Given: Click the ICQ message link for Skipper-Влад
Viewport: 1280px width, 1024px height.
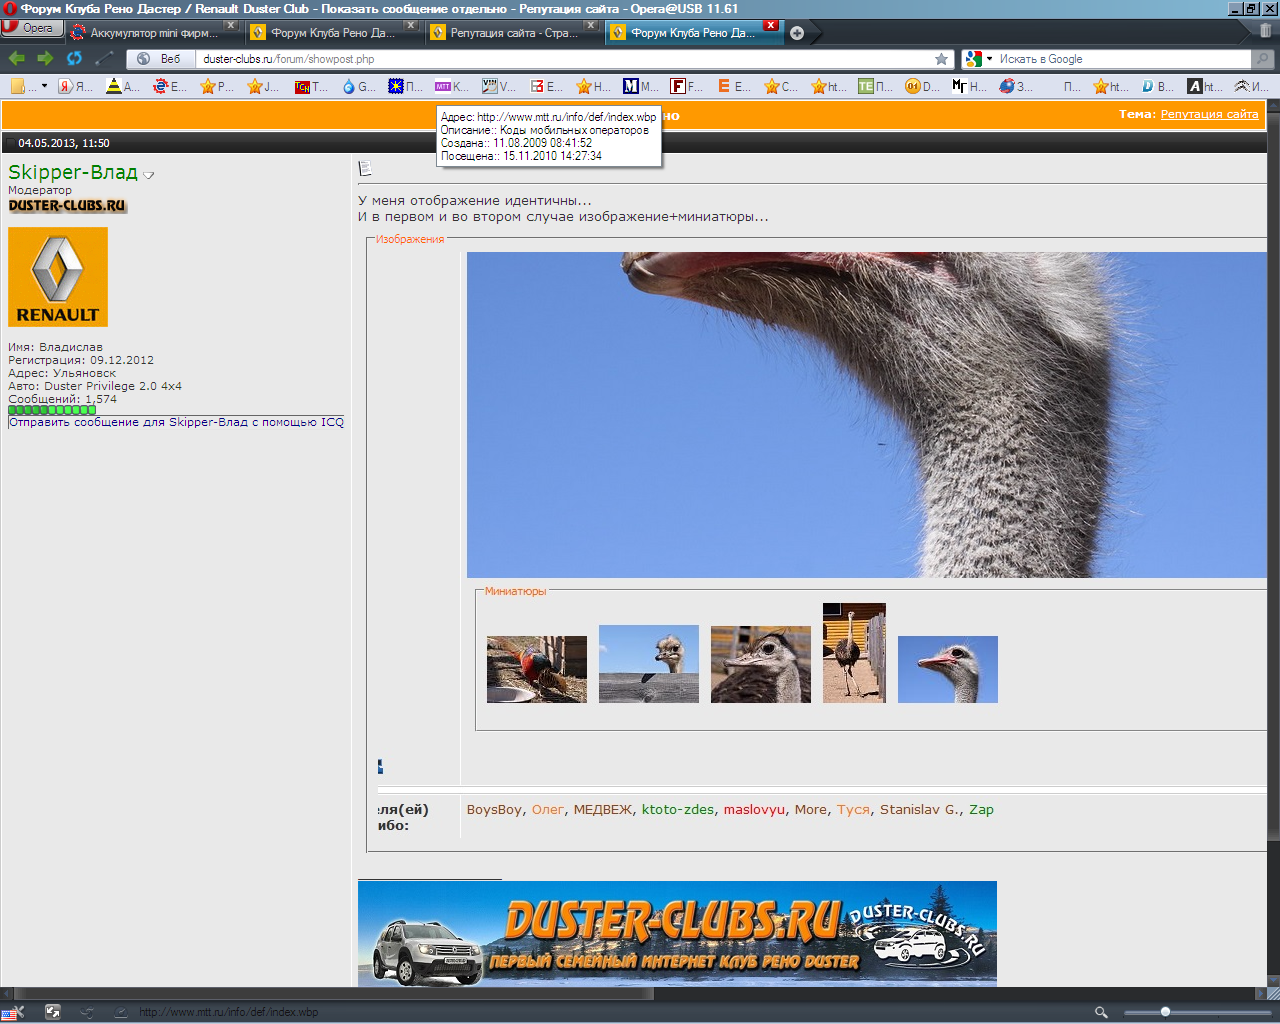Looking at the screenshot, I should point(176,422).
